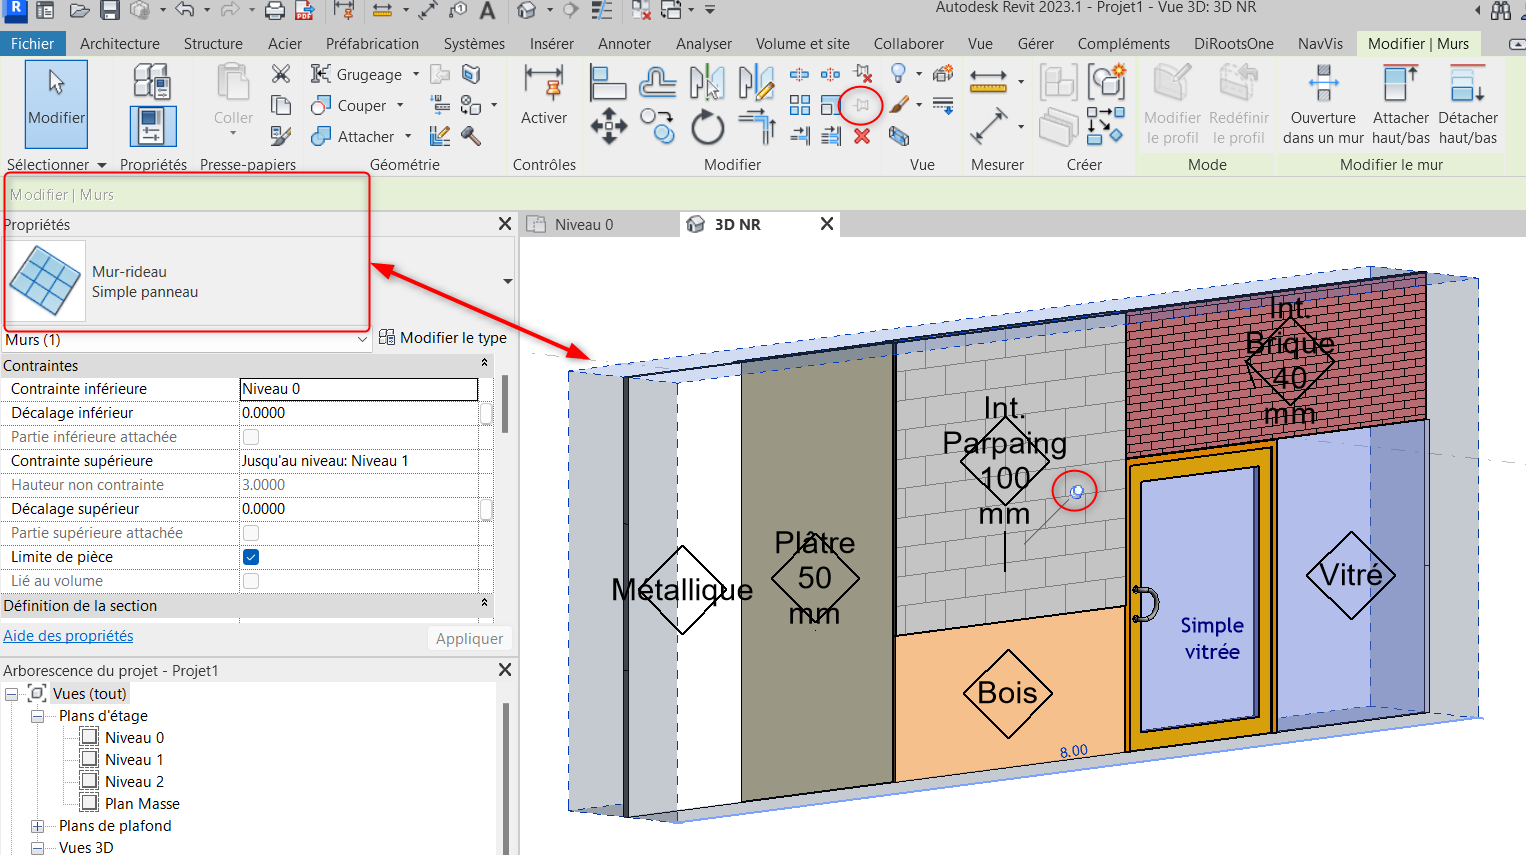
Task: Activate the Align tool icon
Action: (x=608, y=82)
